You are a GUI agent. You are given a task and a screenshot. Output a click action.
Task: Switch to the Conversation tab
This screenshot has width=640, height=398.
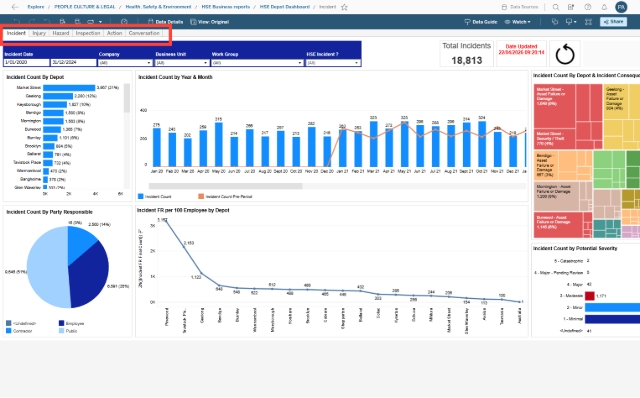(x=144, y=33)
